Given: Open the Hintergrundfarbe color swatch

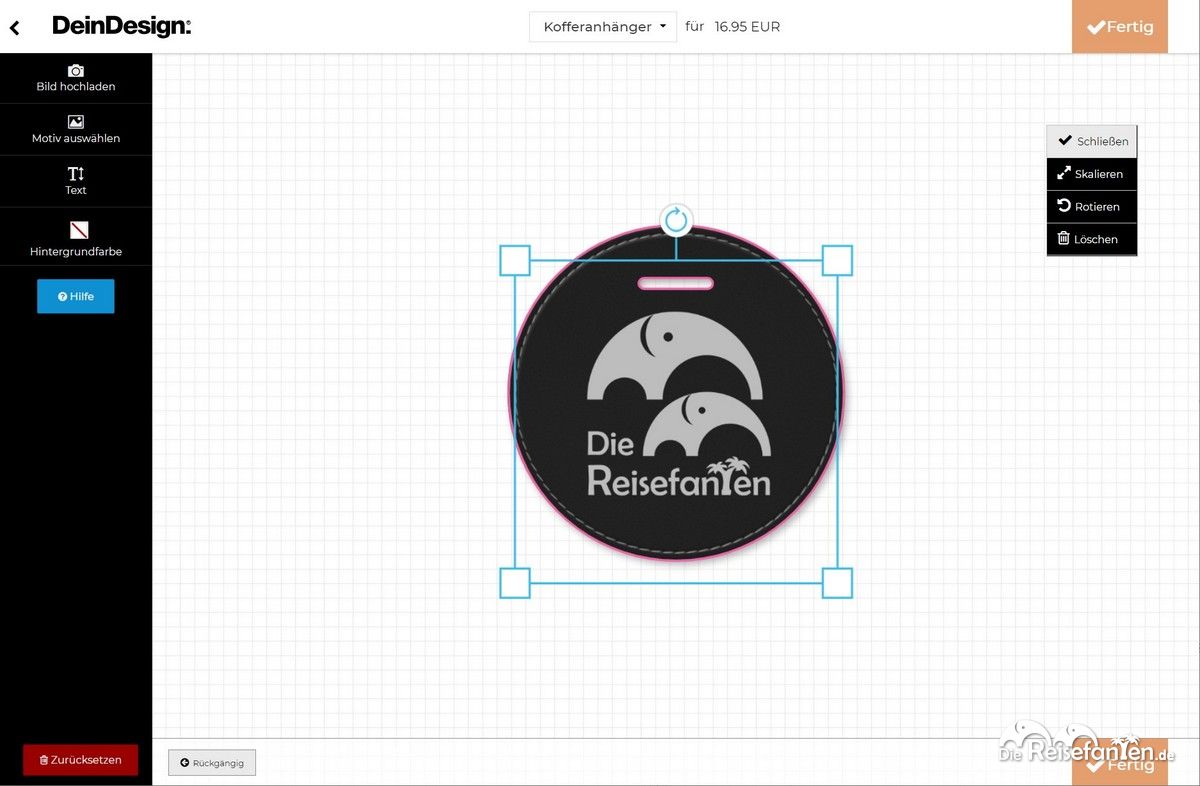Looking at the screenshot, I should click(79, 230).
